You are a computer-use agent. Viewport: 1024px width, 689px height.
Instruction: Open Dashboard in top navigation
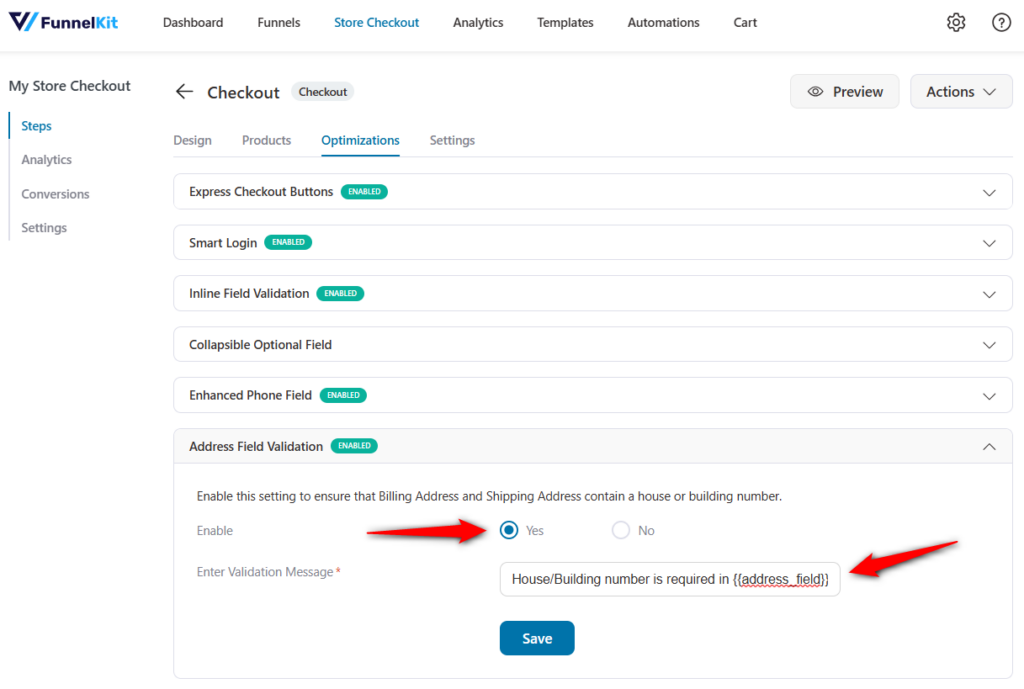click(x=193, y=22)
